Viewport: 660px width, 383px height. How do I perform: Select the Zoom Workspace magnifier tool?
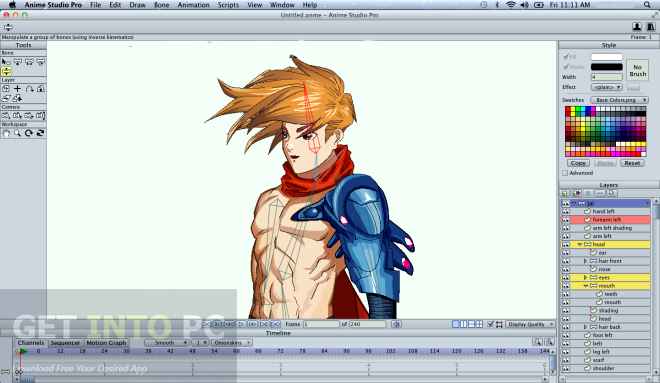tap(17, 133)
